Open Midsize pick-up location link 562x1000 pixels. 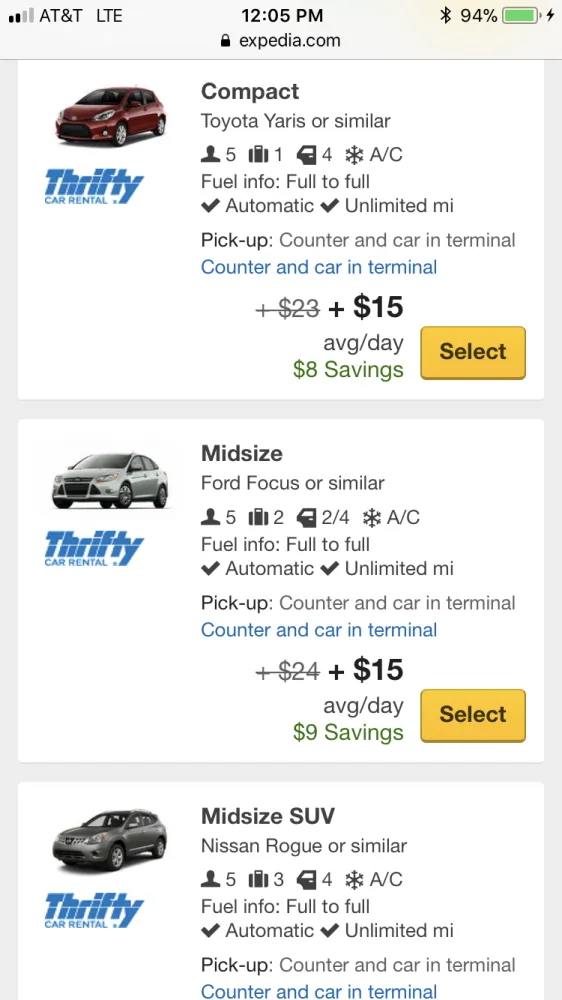click(319, 629)
